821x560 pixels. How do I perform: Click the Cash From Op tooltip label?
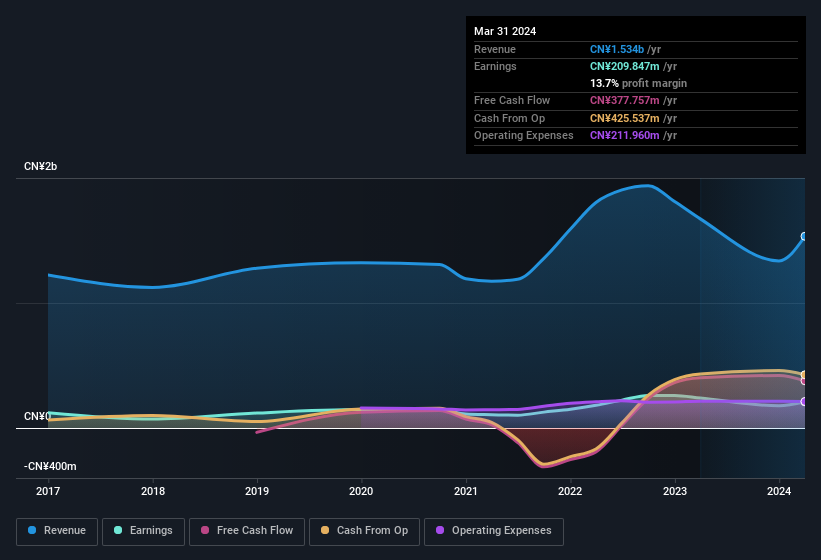(509, 118)
